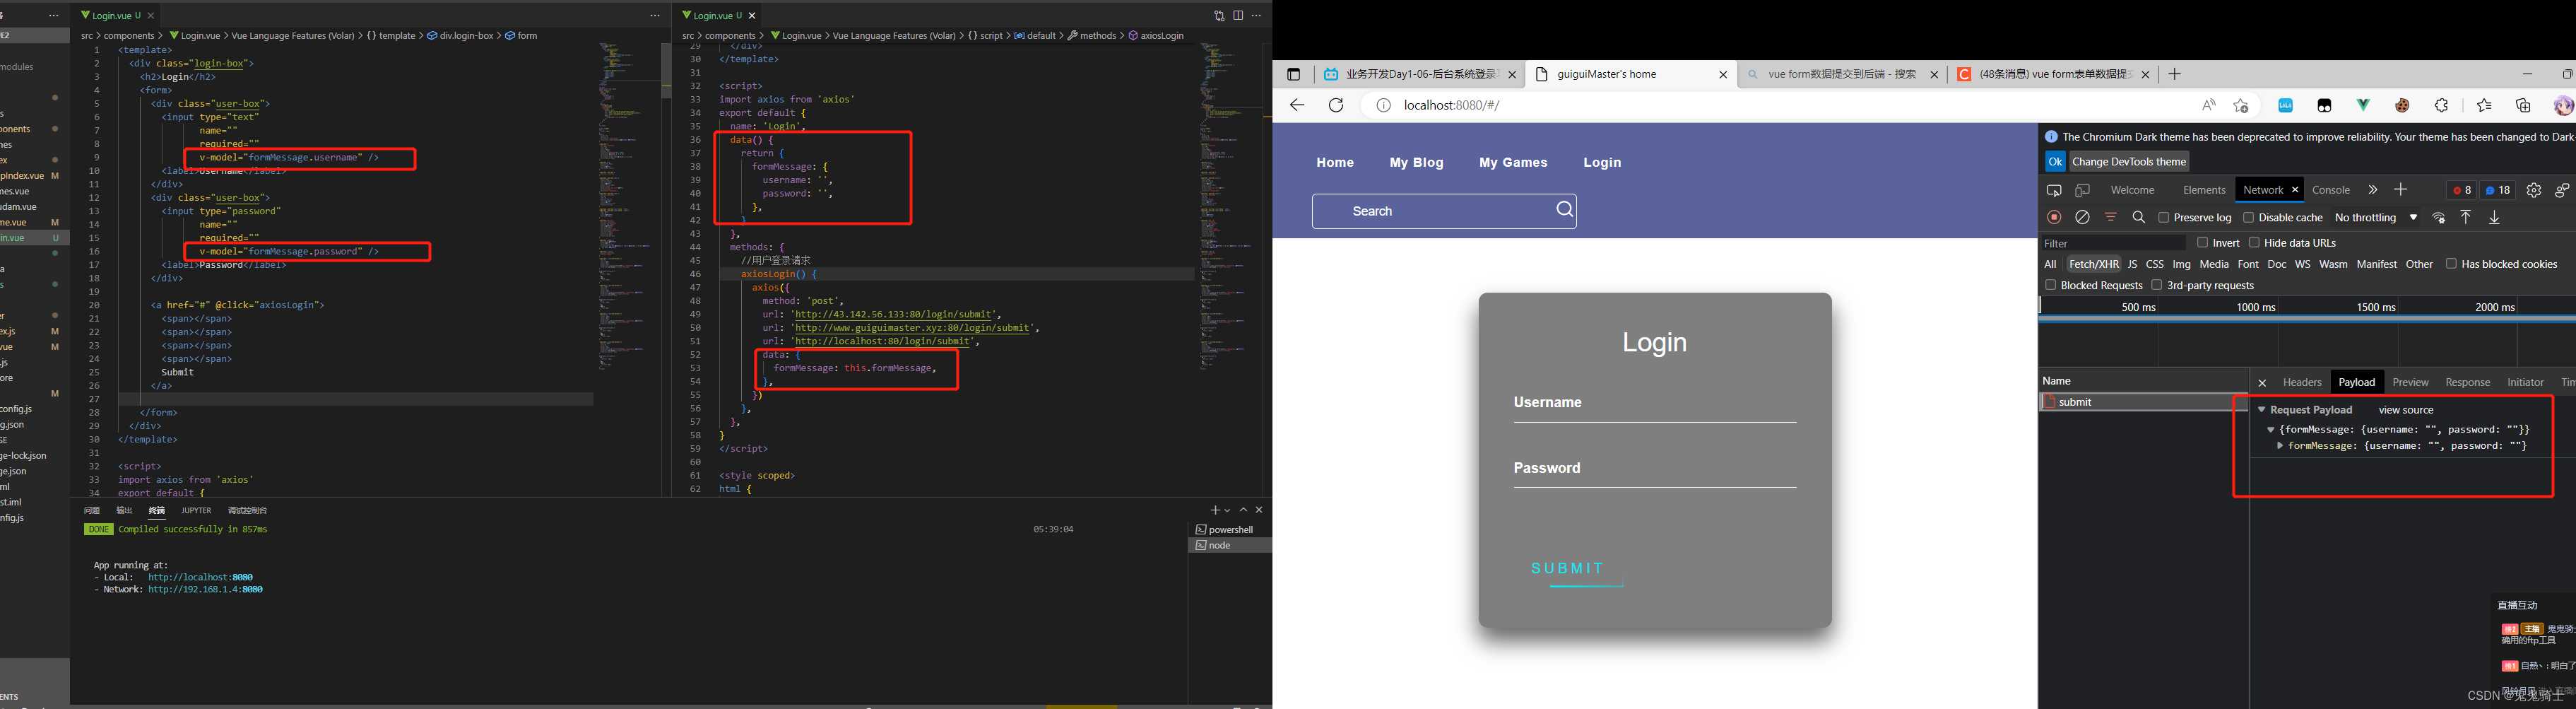Check the Has blocked cookies checkbox
Screen dimensions: 2576x709
point(2451,263)
